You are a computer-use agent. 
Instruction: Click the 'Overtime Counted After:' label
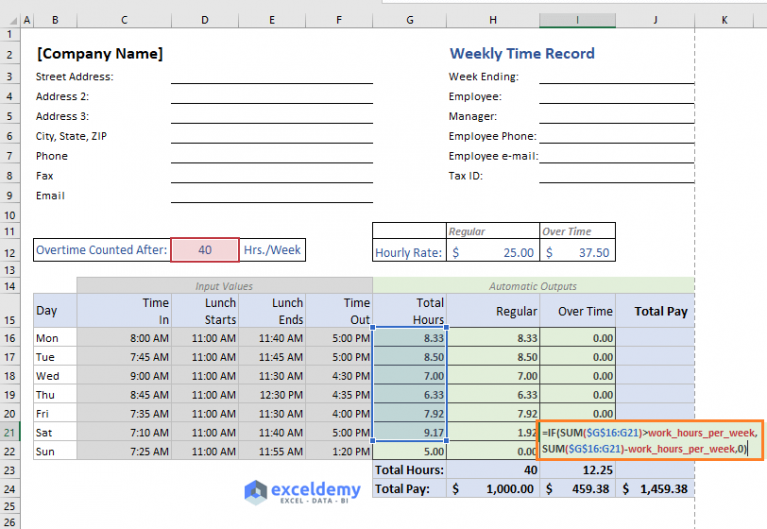(102, 250)
